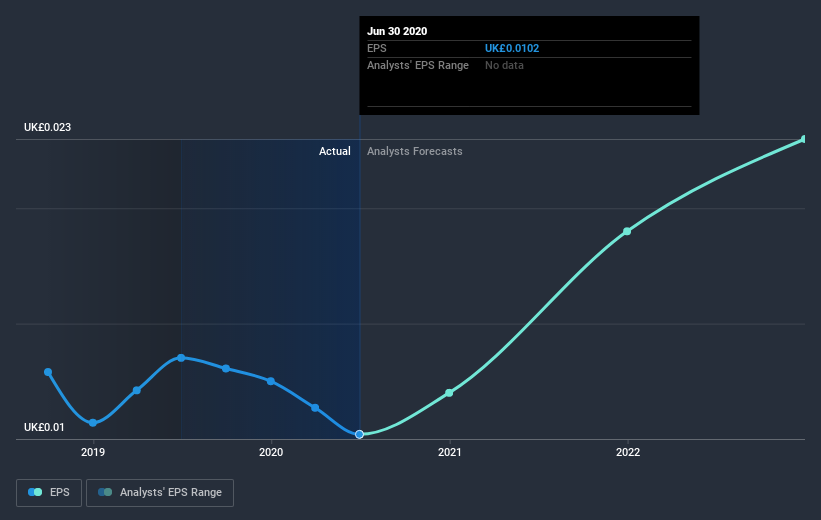Click the 2019 x-axis label
This screenshot has width=821, height=520.
pyautogui.click(x=93, y=452)
